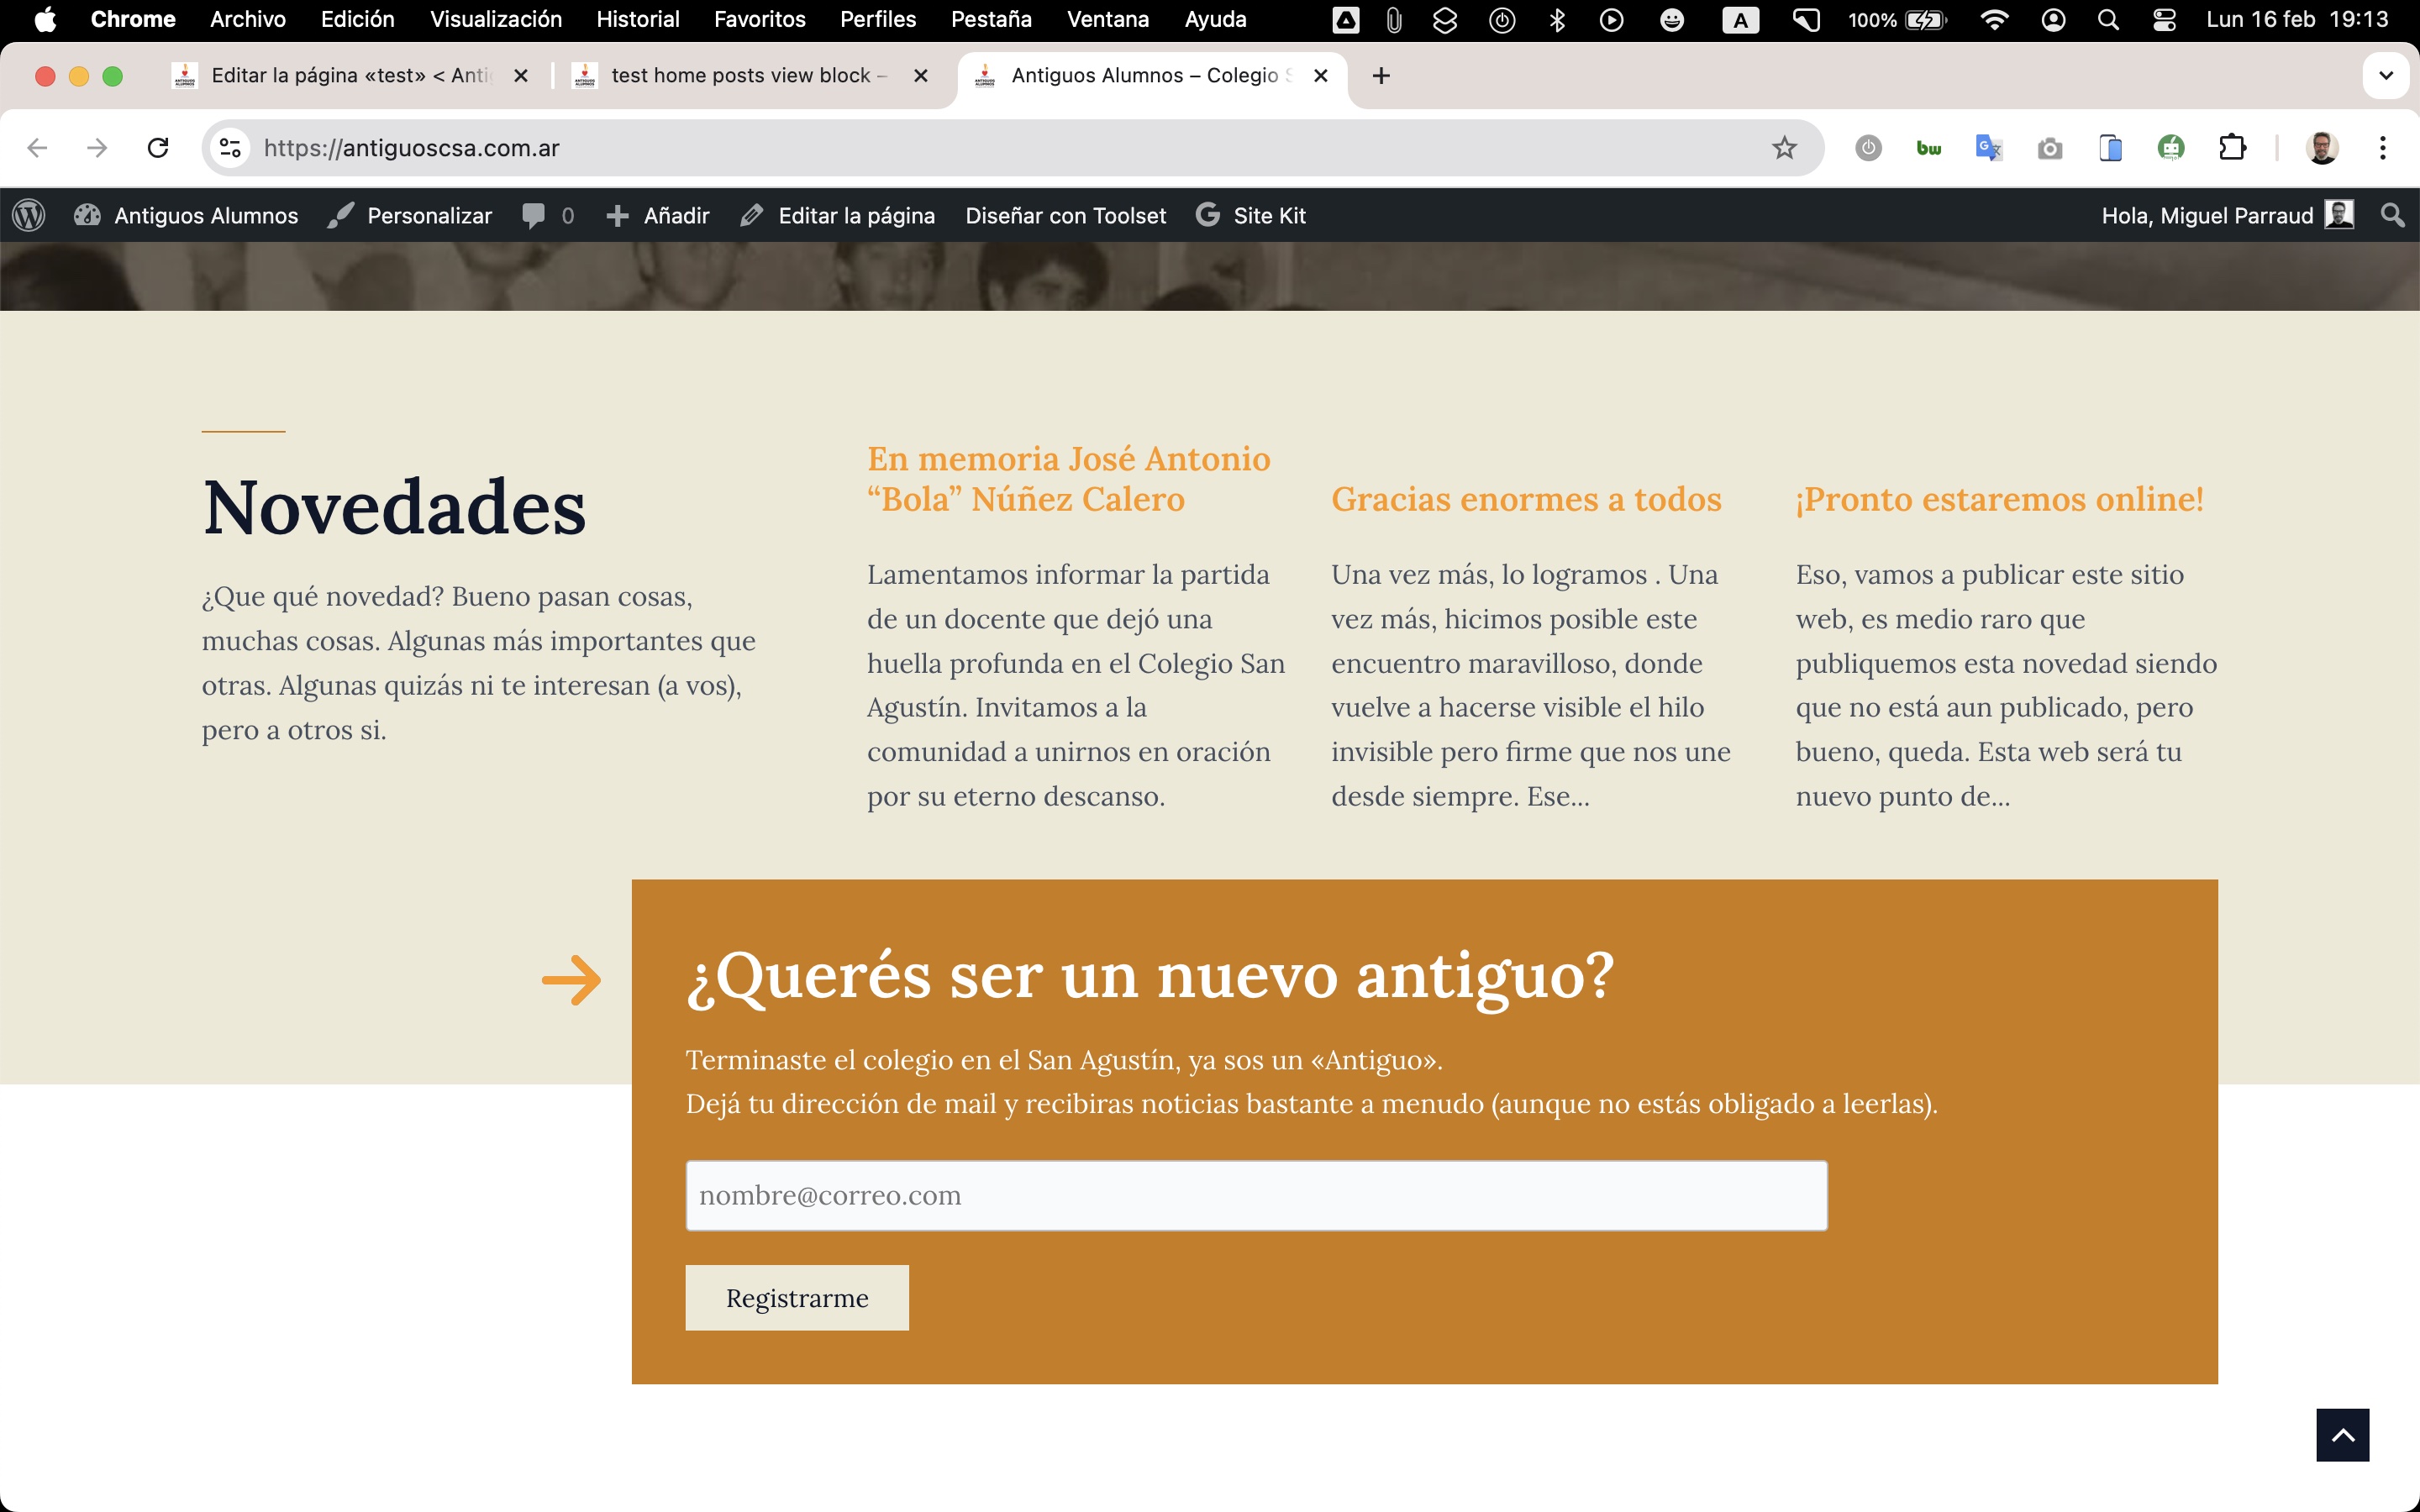This screenshot has width=2420, height=1512.
Task: Open the site information icon in the address bar
Action: point(230,148)
